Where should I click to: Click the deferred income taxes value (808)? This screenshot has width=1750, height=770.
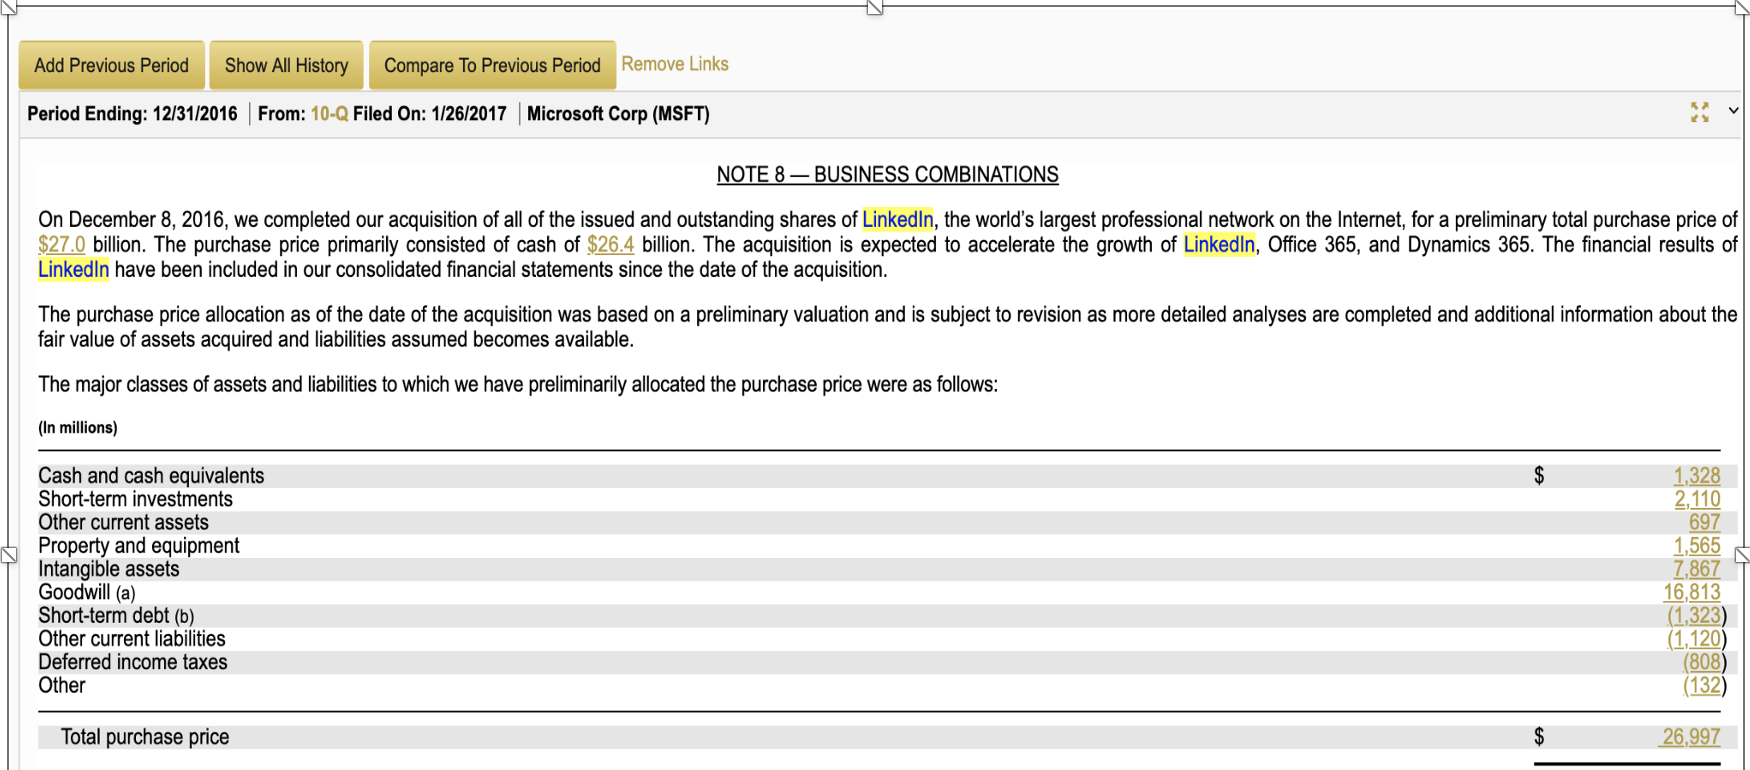pyautogui.click(x=1702, y=662)
